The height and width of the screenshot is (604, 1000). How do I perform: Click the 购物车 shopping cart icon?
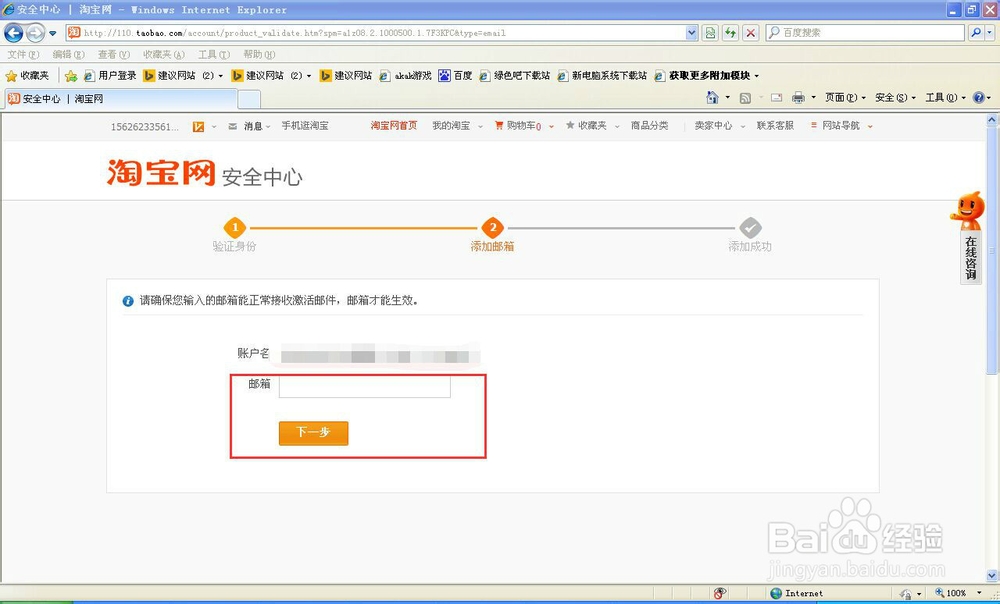[499, 126]
